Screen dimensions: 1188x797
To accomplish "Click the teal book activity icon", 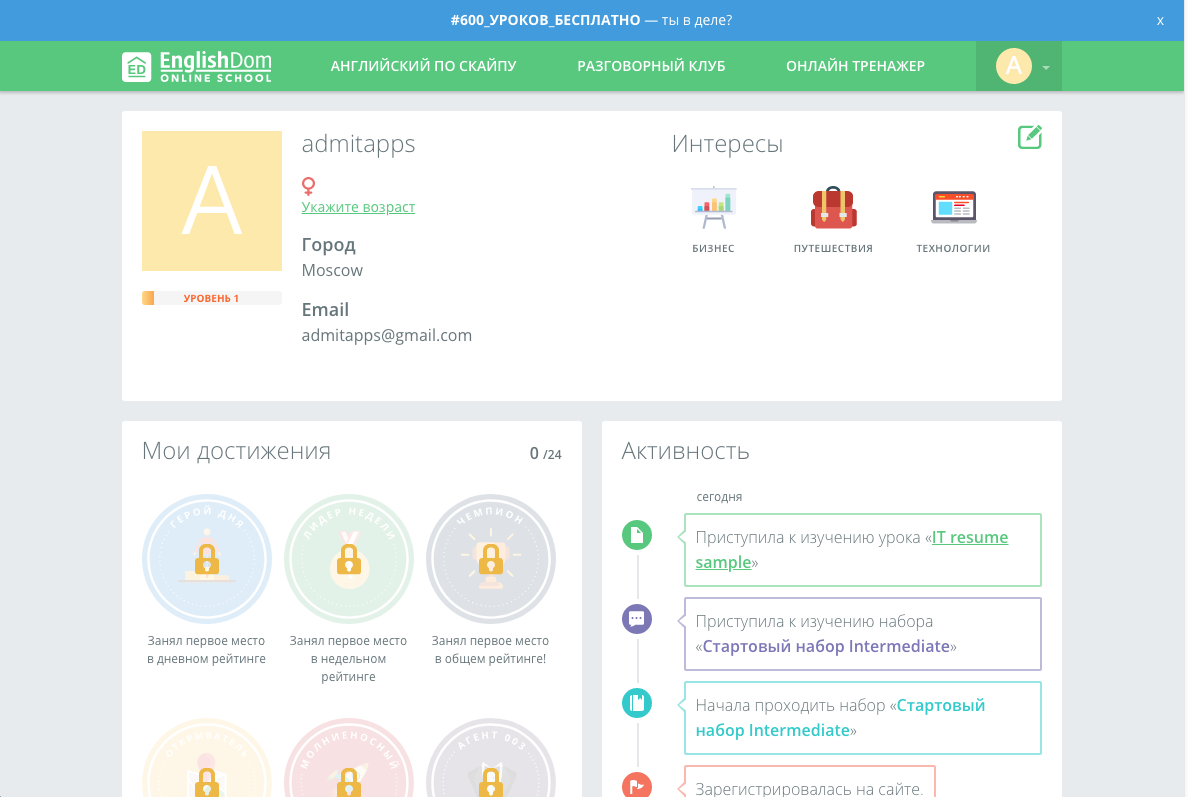I will pos(636,703).
